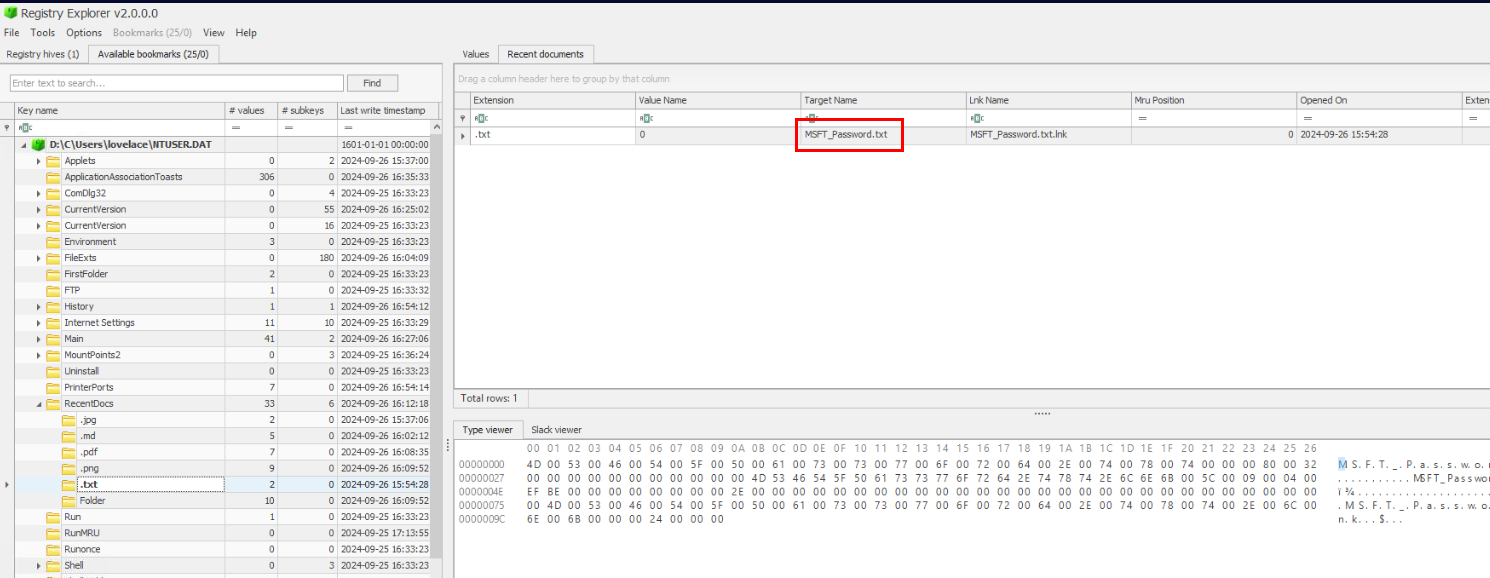Open the Options menu
1490x578 pixels.
click(x=84, y=33)
